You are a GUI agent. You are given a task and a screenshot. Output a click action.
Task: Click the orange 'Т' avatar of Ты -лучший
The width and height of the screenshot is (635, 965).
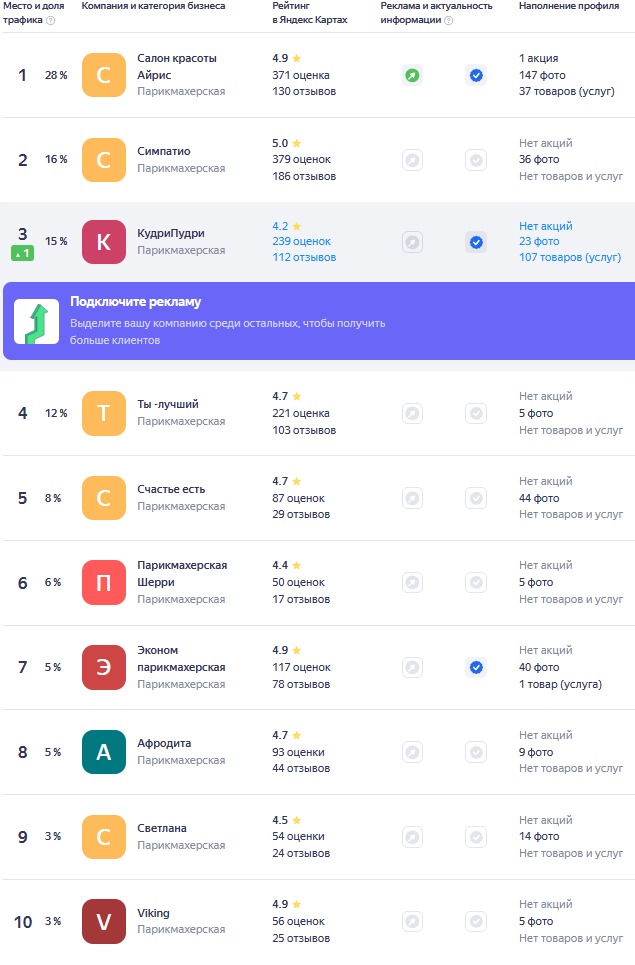tap(104, 413)
